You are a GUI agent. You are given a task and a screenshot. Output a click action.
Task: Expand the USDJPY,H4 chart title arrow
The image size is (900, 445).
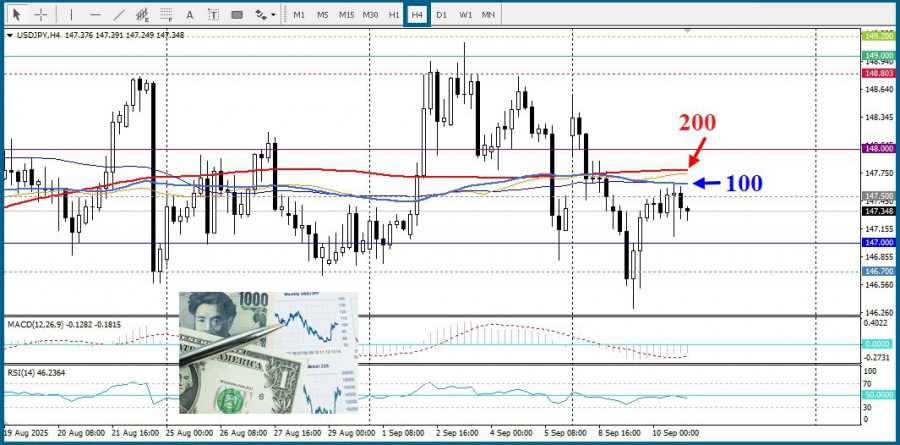(x=10, y=35)
